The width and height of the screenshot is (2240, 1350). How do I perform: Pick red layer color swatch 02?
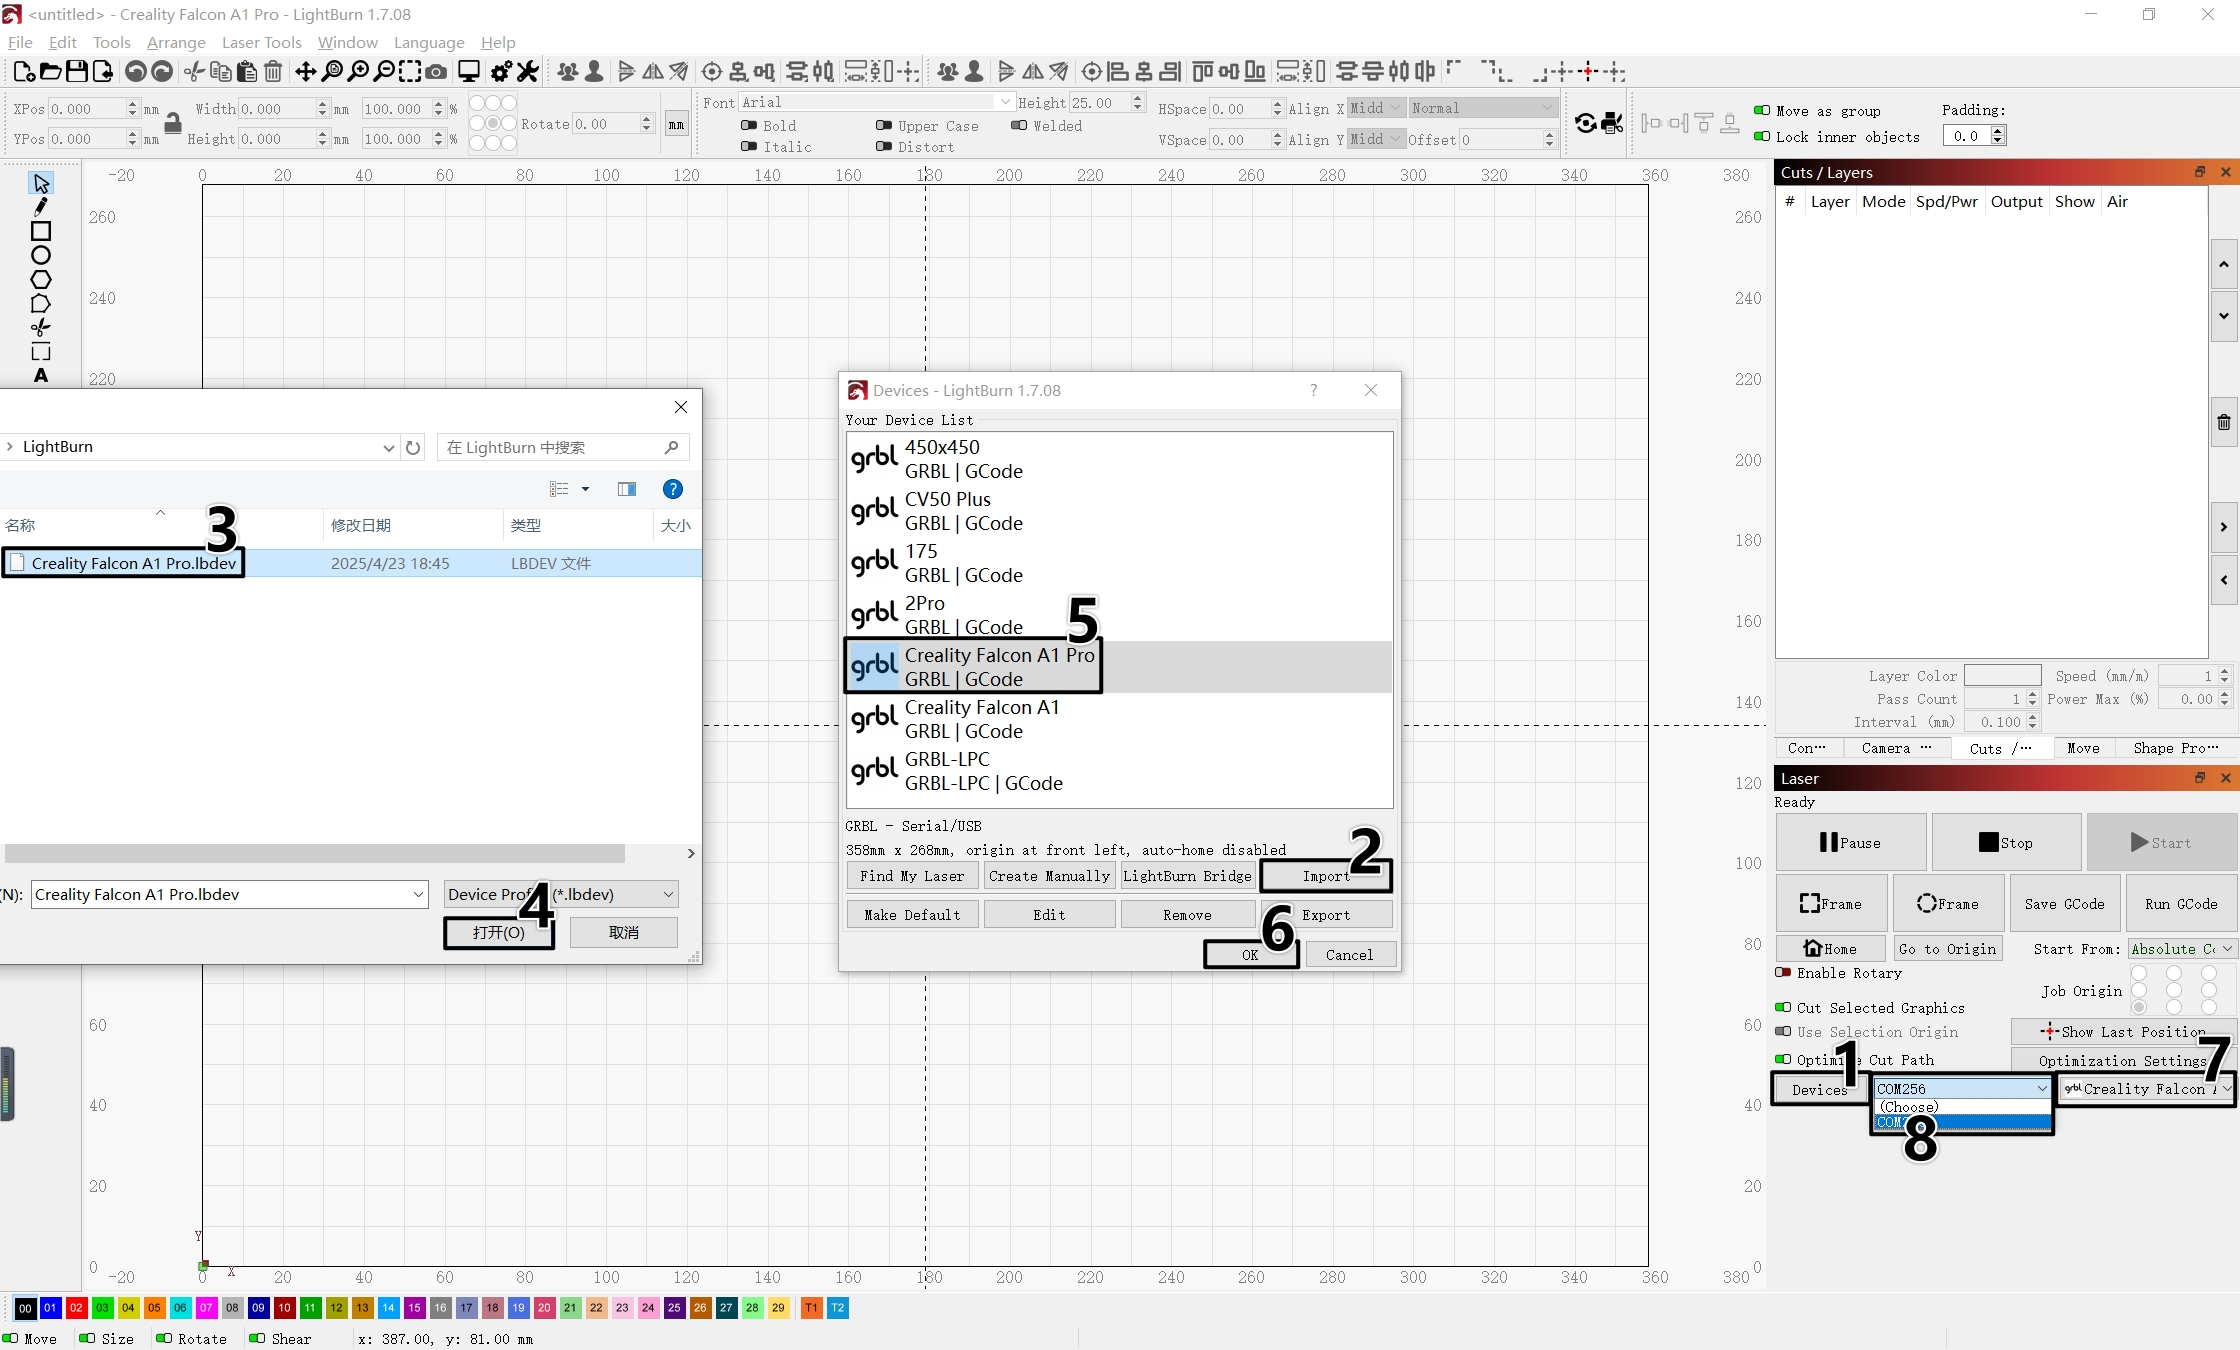(x=76, y=1308)
